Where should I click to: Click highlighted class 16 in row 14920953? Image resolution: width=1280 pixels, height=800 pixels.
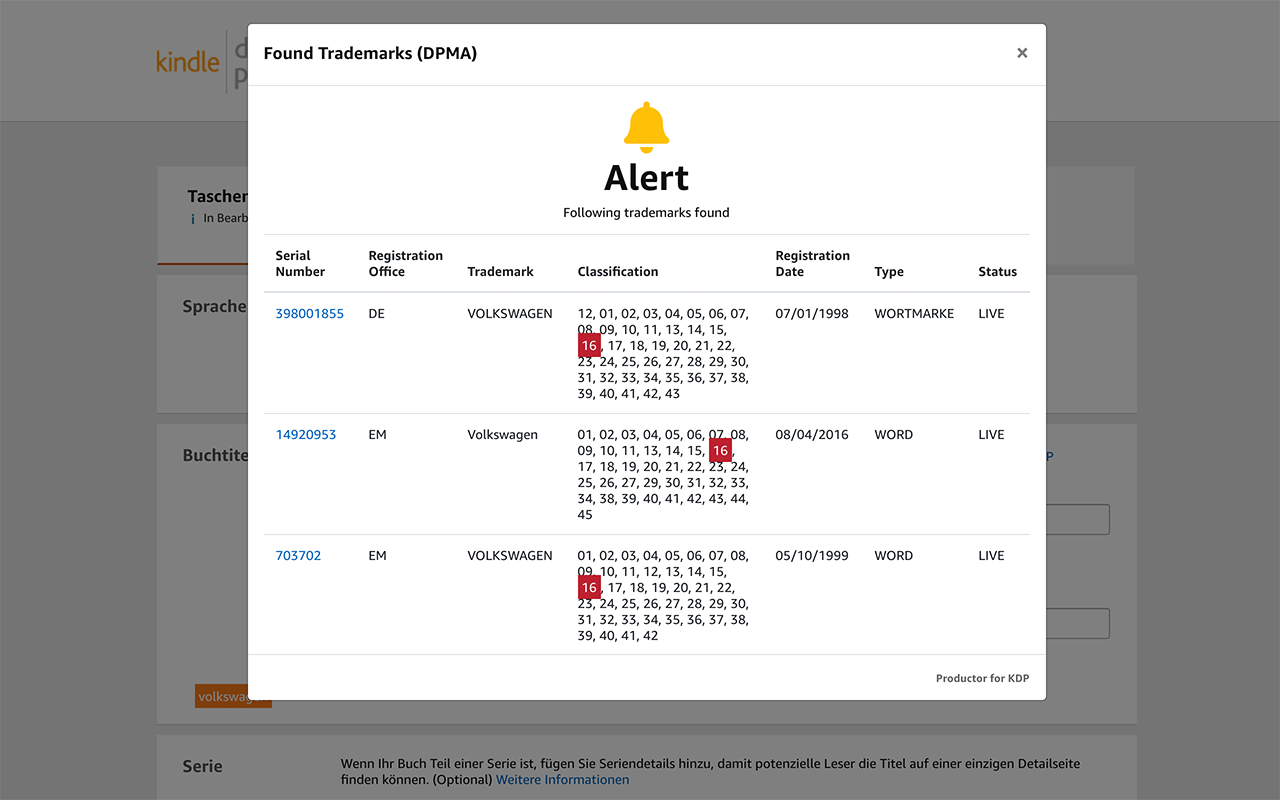point(720,451)
